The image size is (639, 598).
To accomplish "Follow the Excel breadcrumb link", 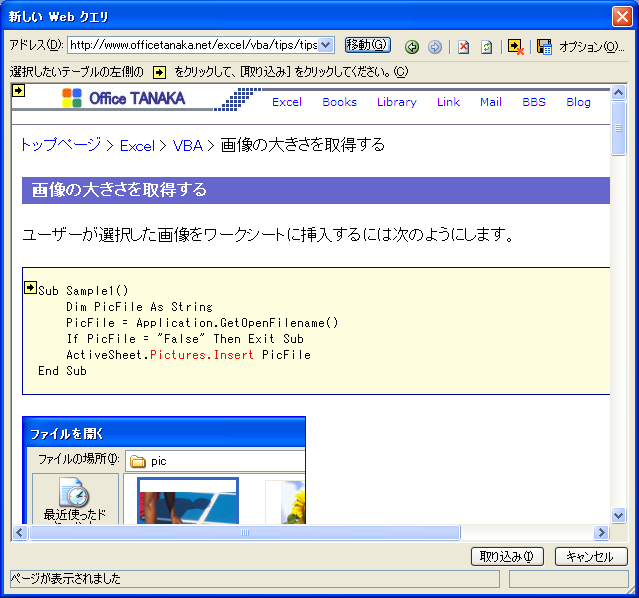I will click(137, 146).
